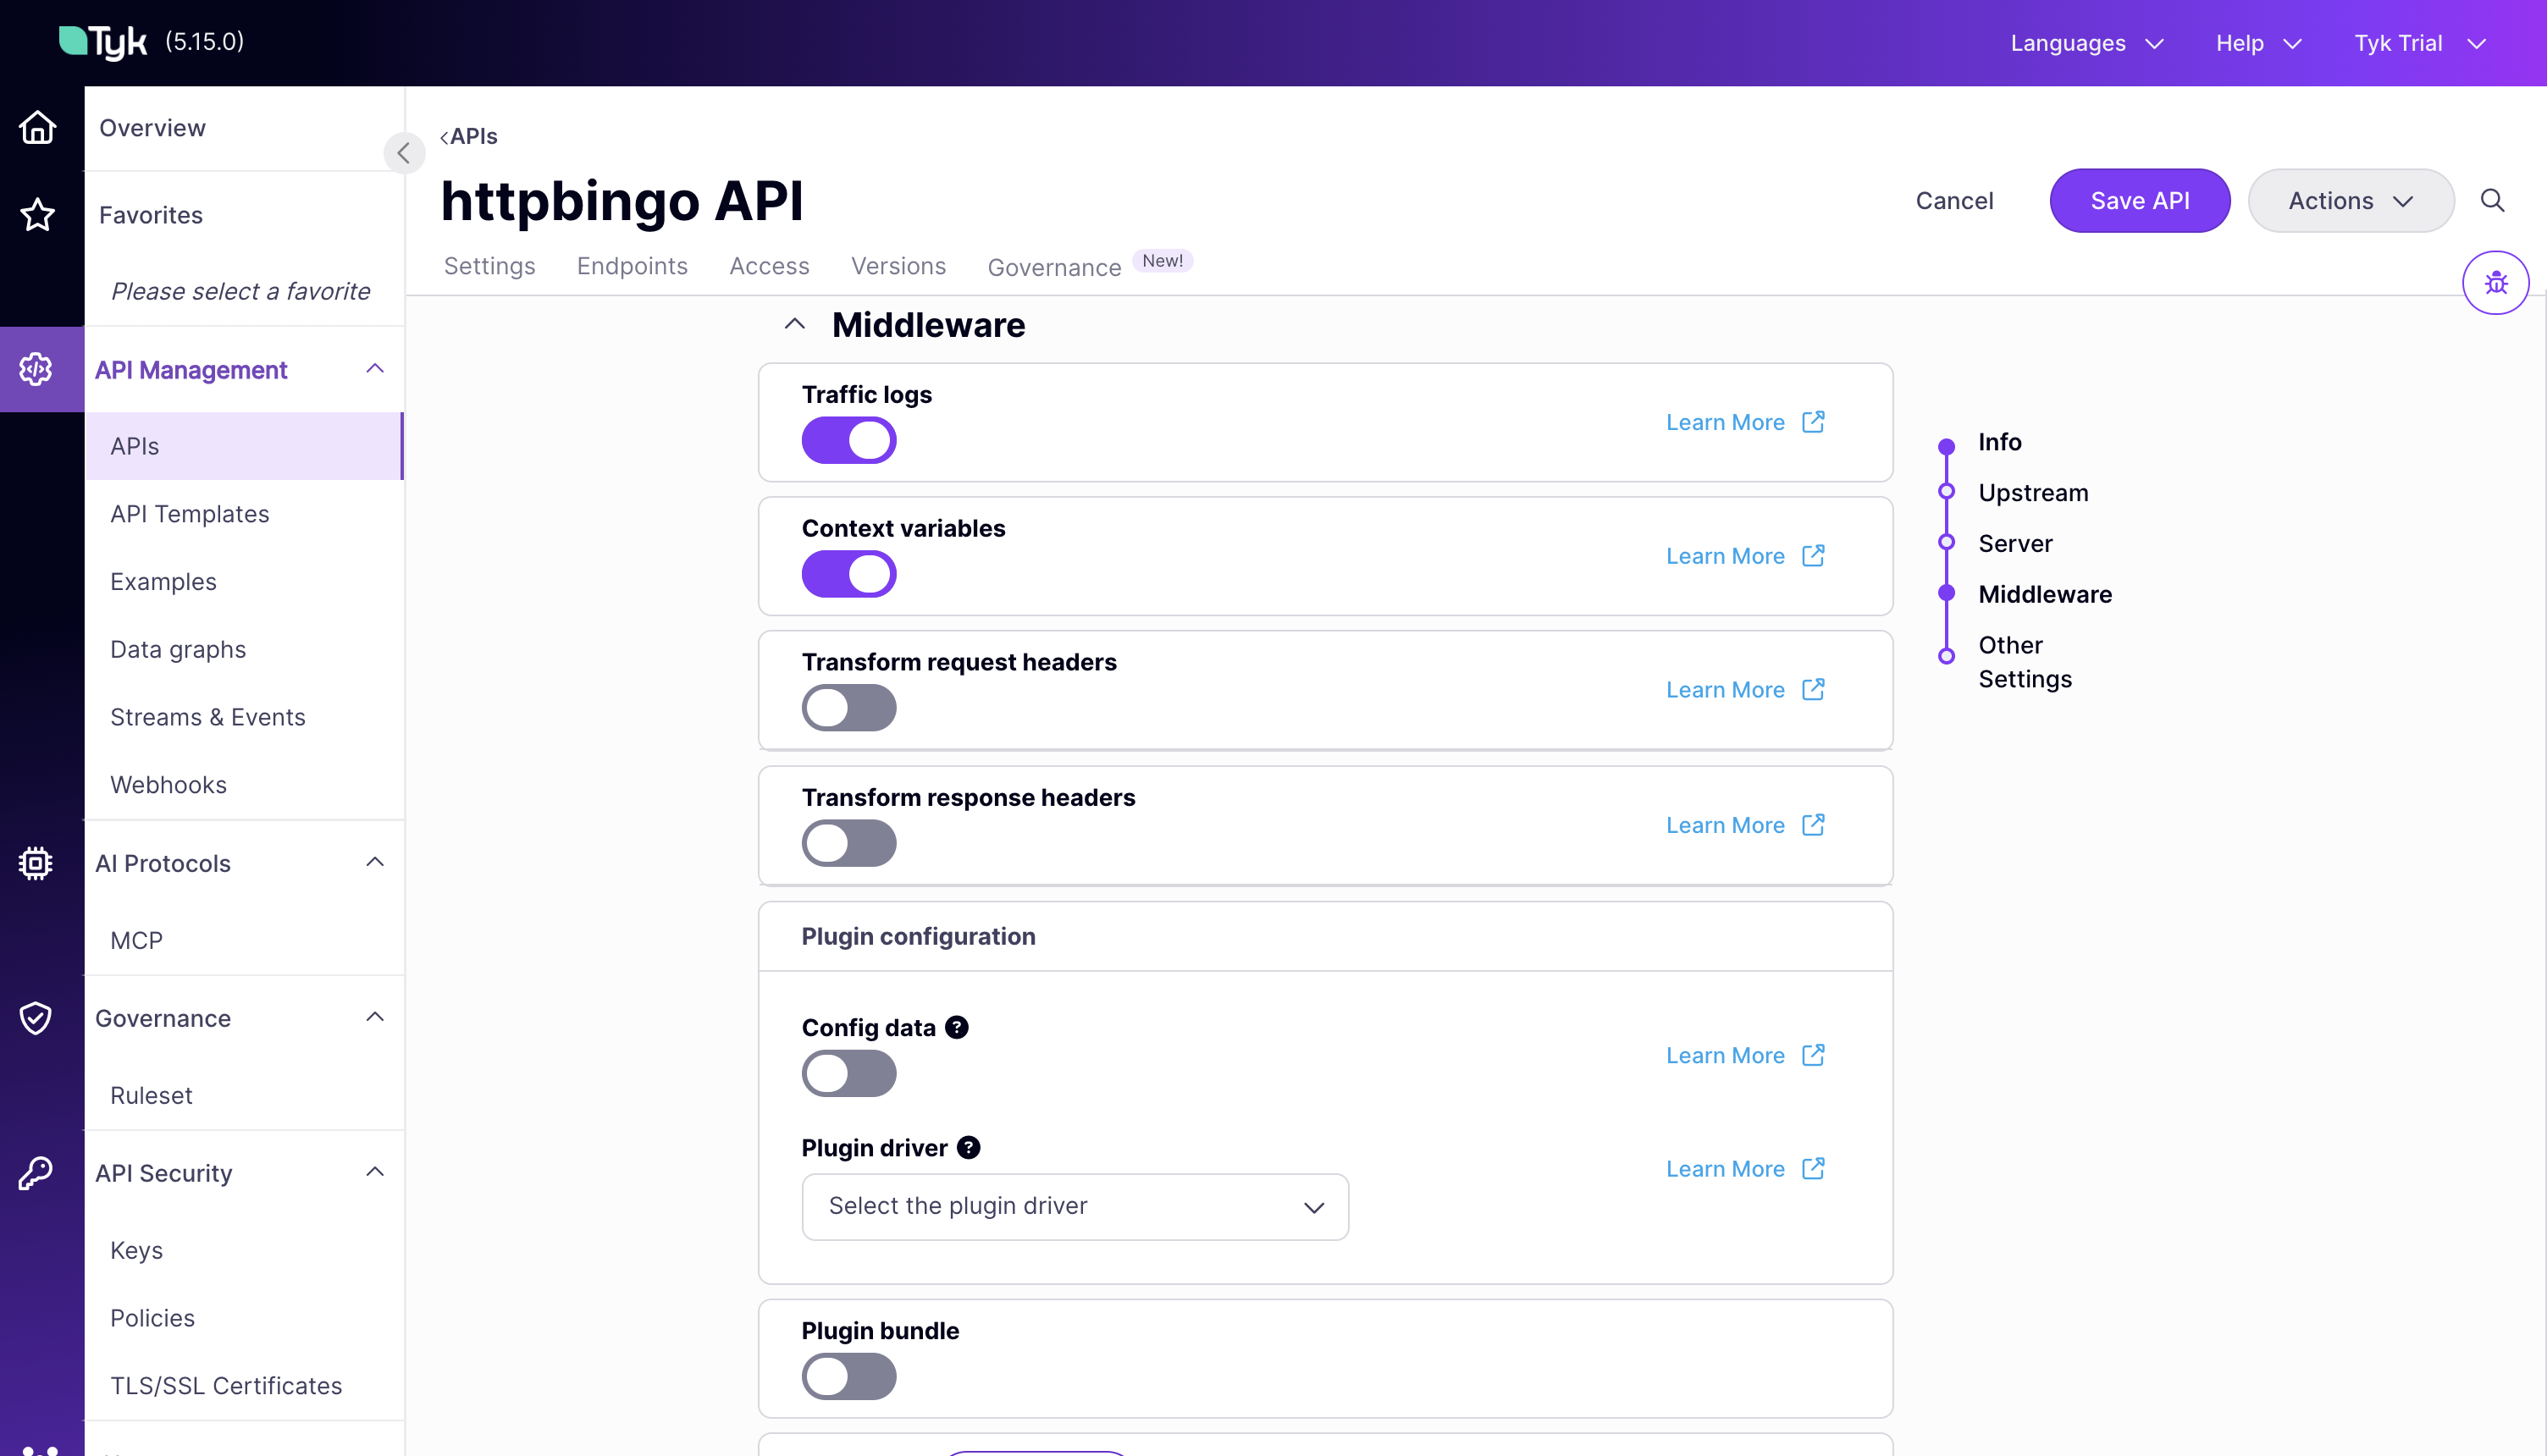The width and height of the screenshot is (2547, 1456).
Task: Click the Favorites star icon
Action: 37,214
